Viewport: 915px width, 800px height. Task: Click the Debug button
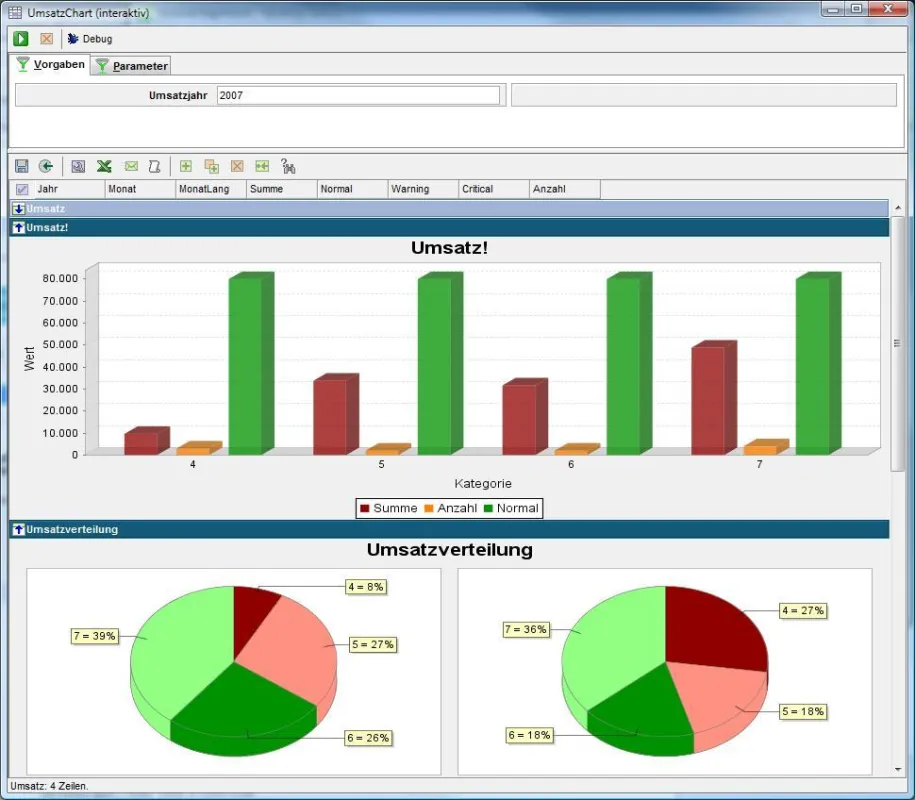pyautogui.click(x=90, y=39)
